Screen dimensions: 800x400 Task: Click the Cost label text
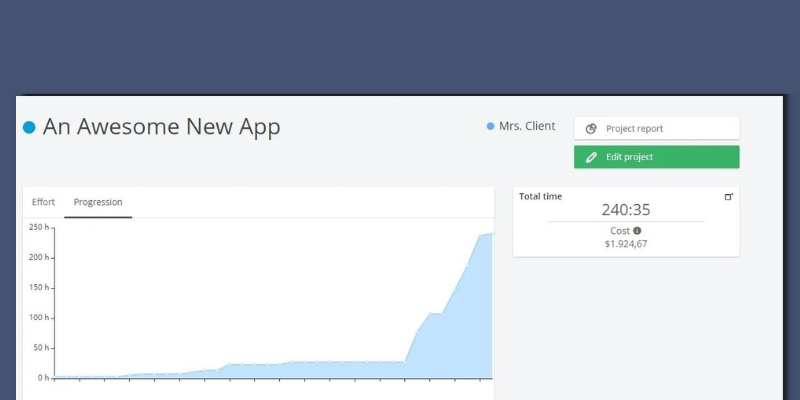click(620, 231)
